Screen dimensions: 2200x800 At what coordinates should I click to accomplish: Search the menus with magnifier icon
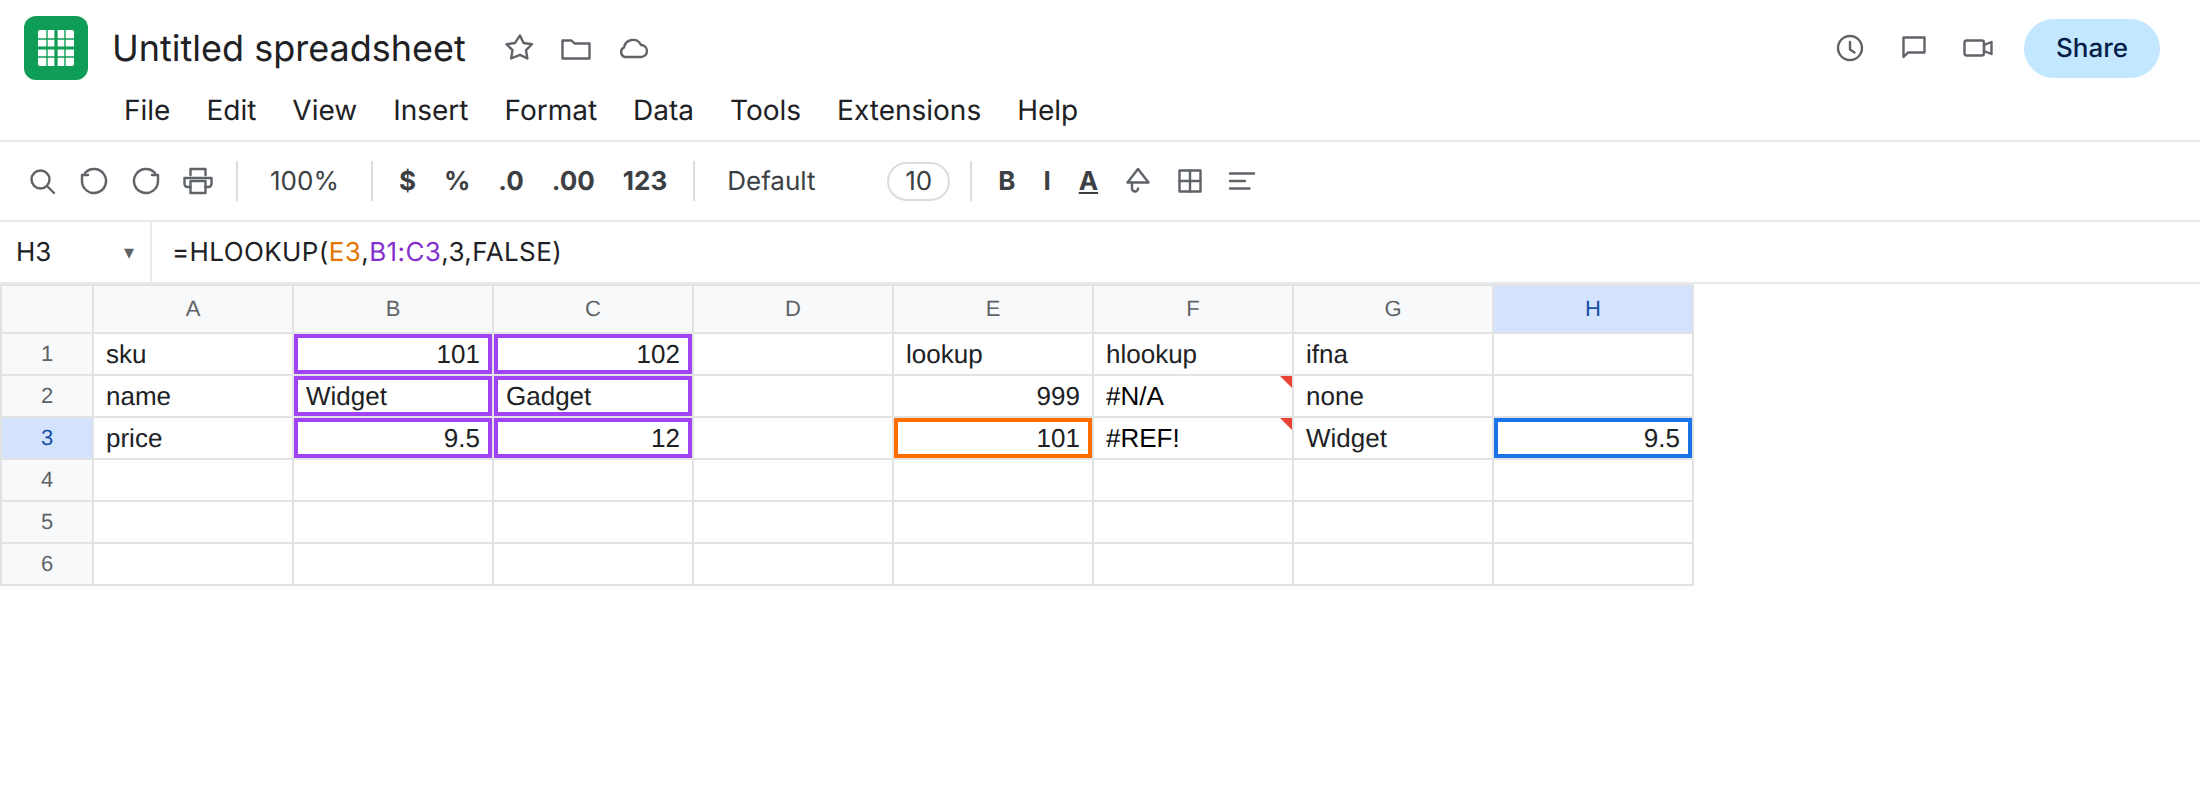(42, 181)
